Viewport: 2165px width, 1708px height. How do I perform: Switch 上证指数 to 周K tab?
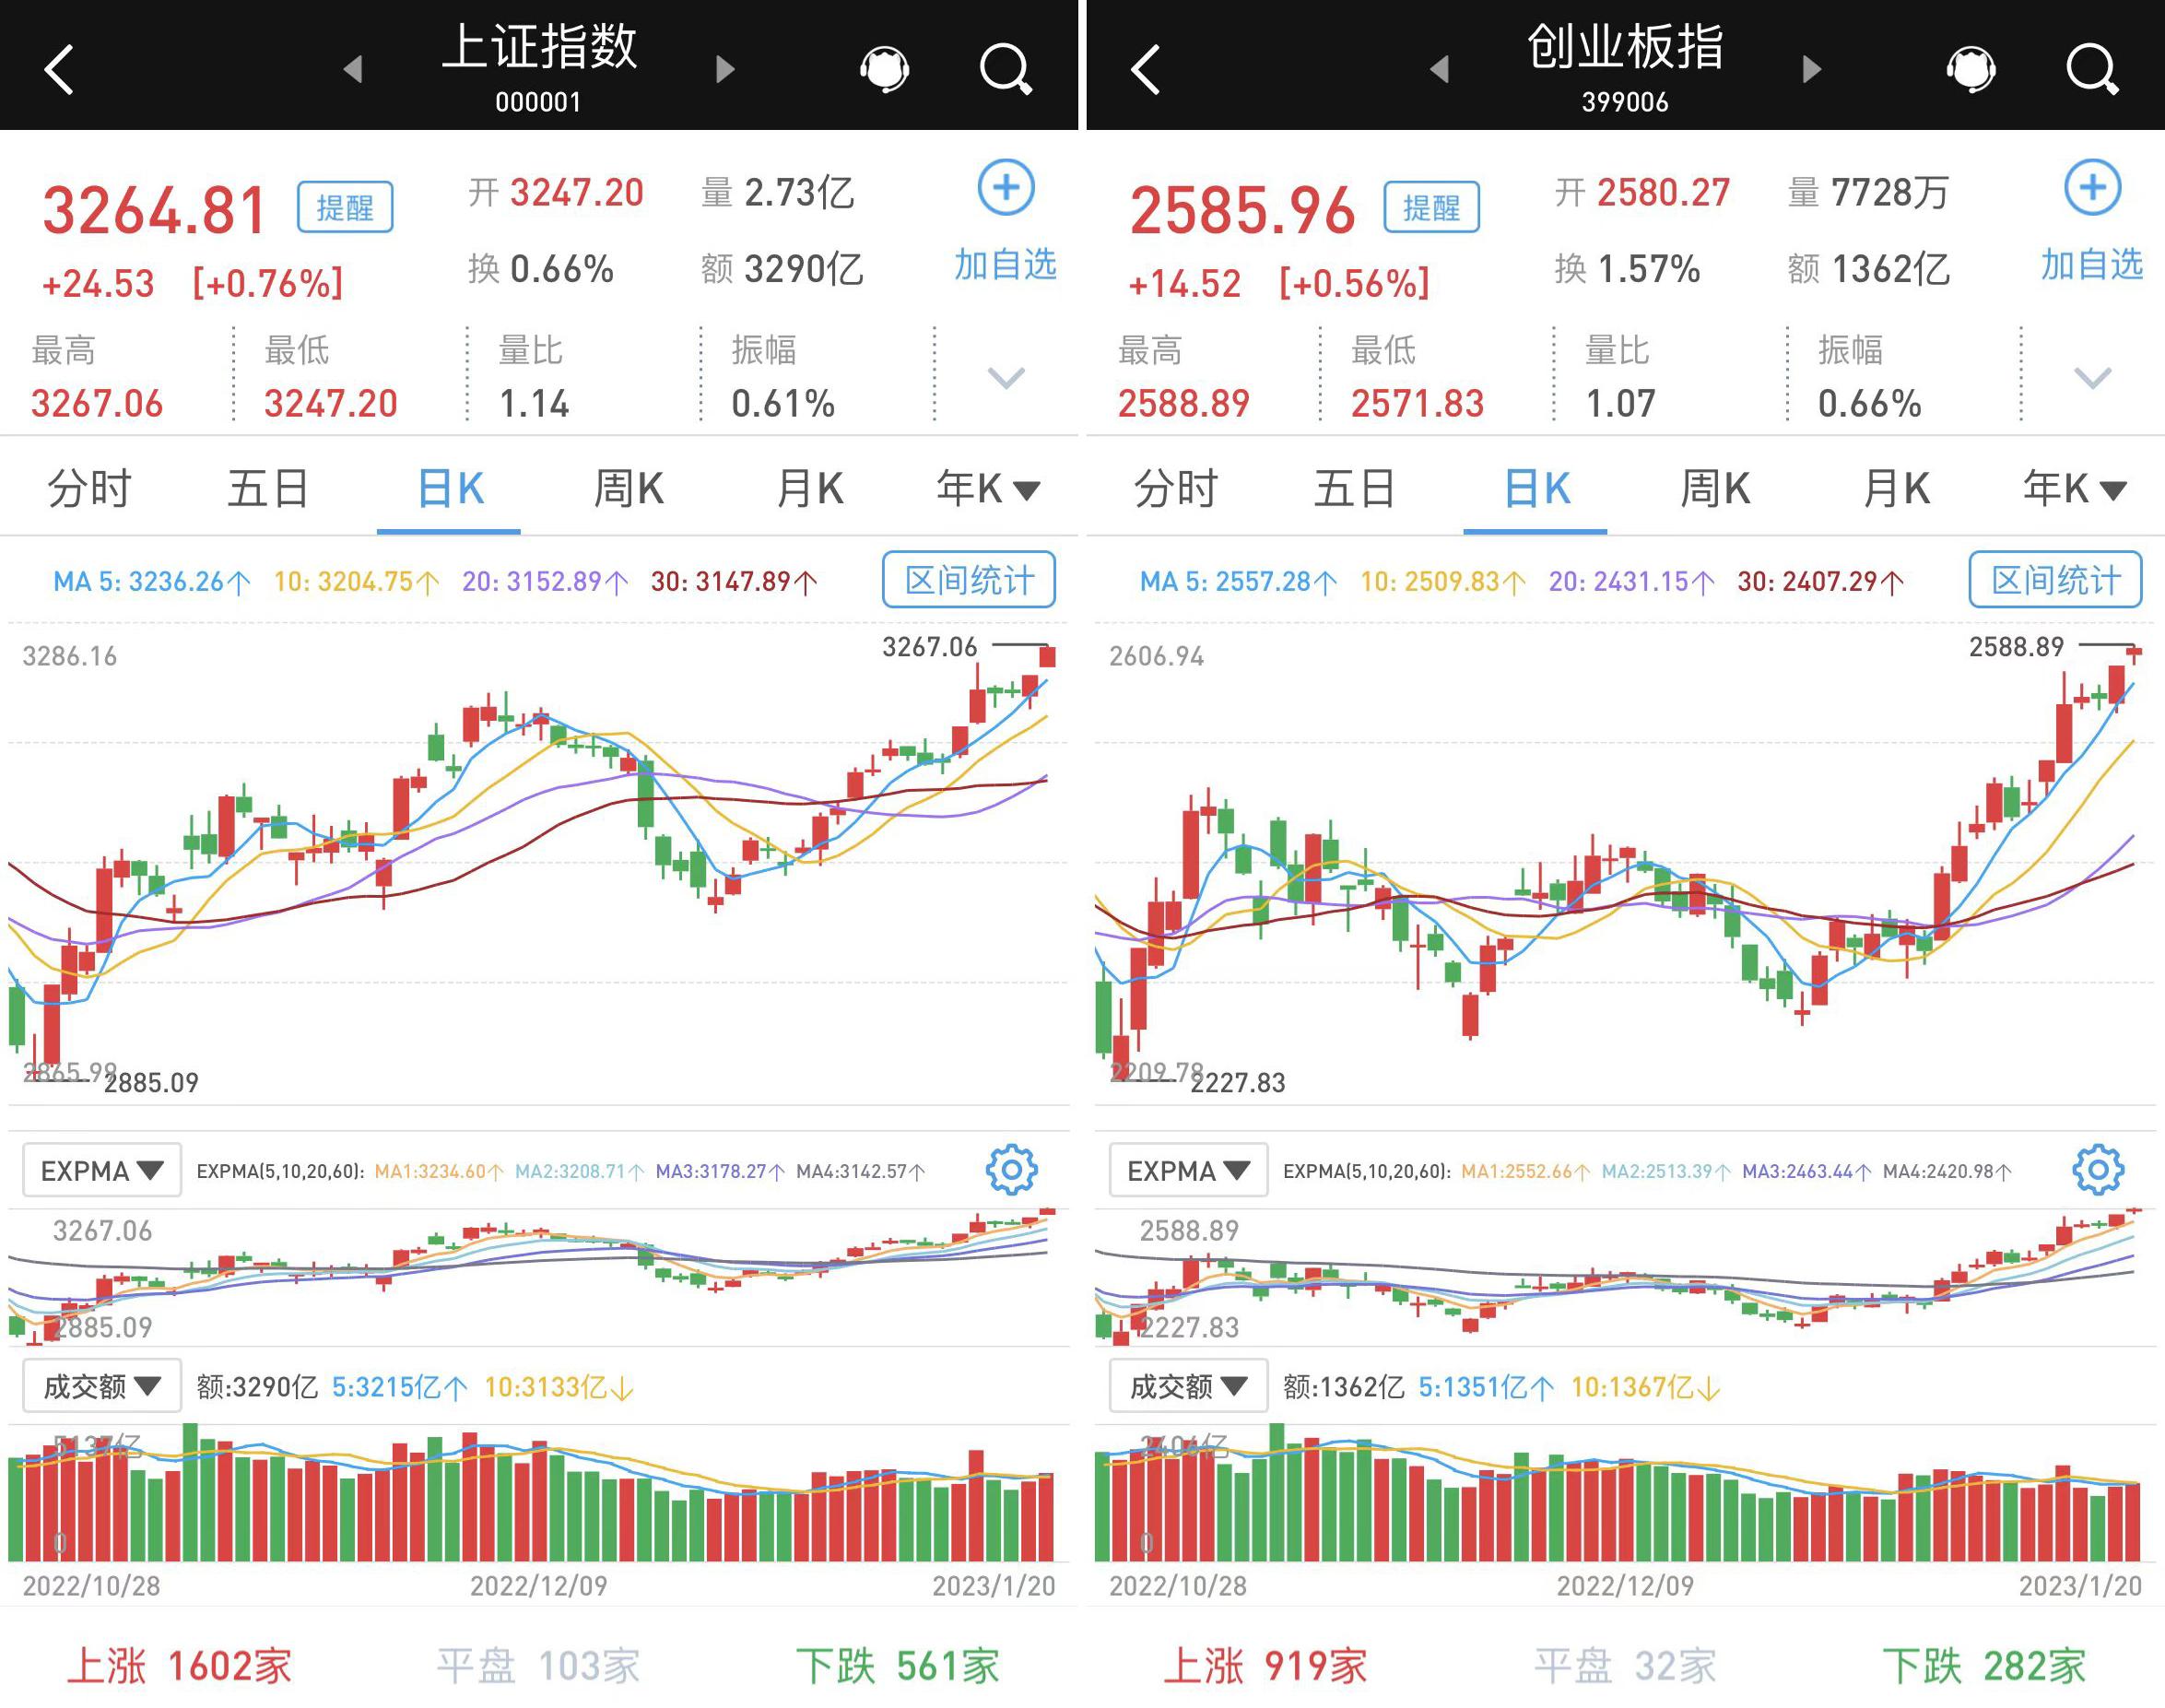pyautogui.click(x=629, y=489)
